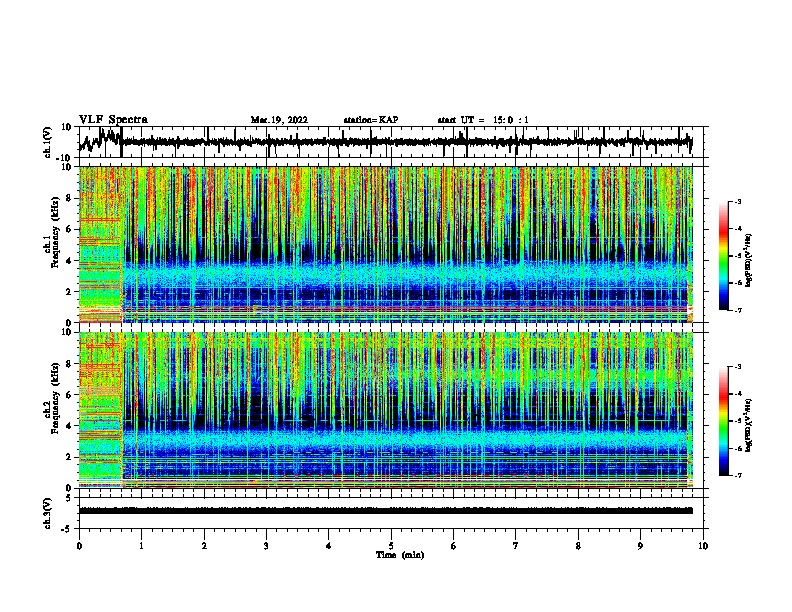Click the 'VLF Spectra' title text
The width and height of the screenshot is (792, 612).
coord(113,120)
